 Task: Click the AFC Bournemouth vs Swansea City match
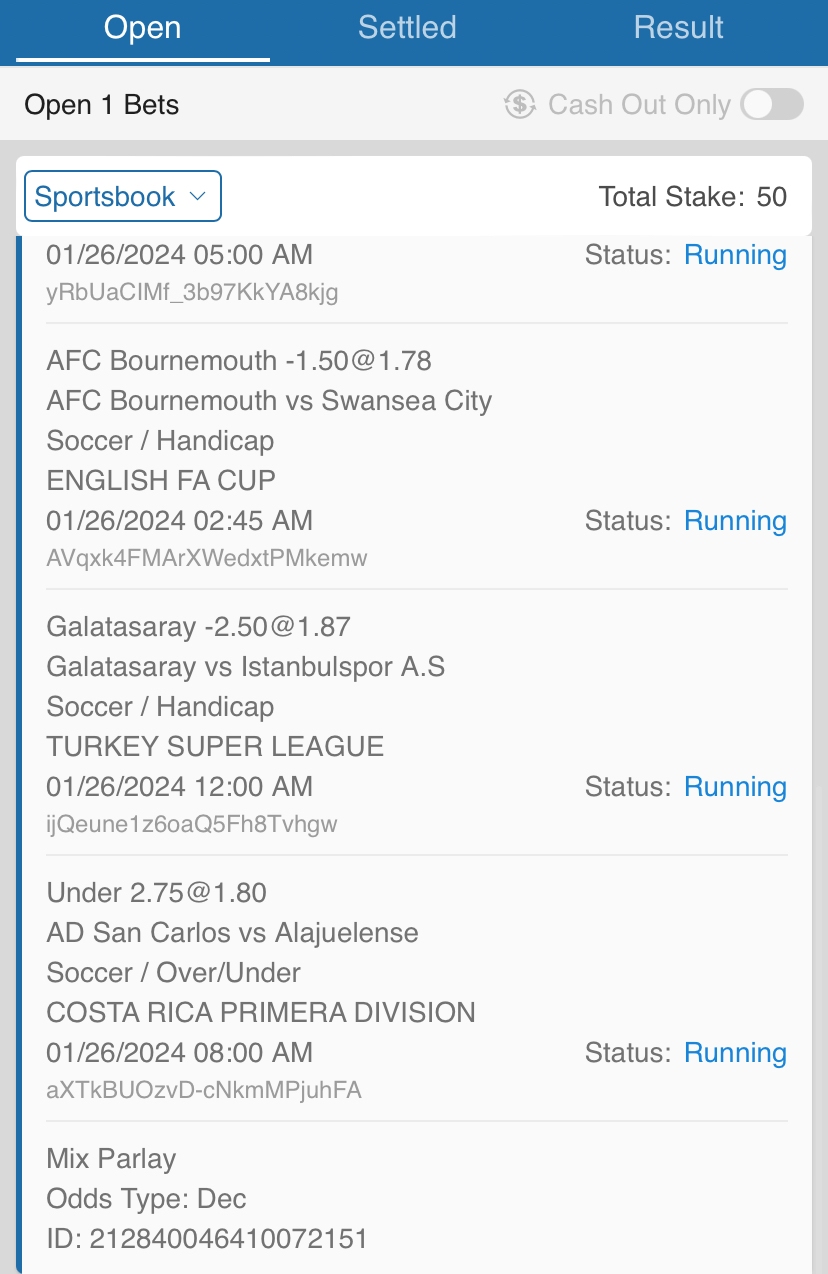[x=269, y=401]
